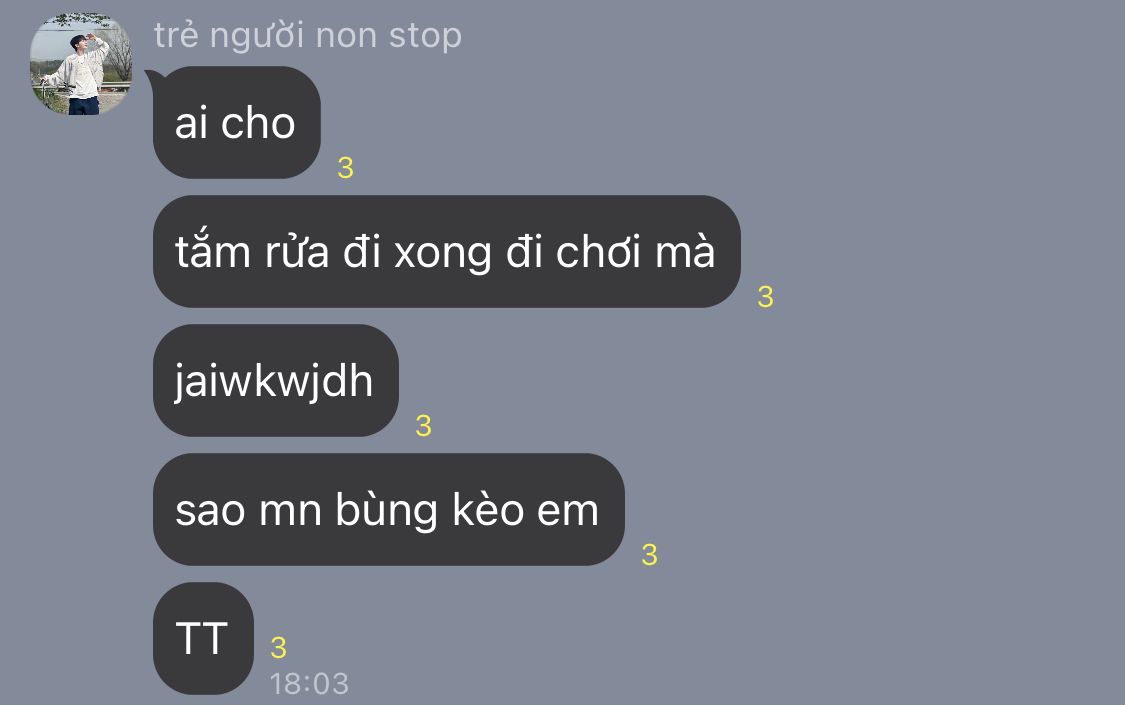Click the pointed tail of "ai cho" bubble

click(150, 76)
